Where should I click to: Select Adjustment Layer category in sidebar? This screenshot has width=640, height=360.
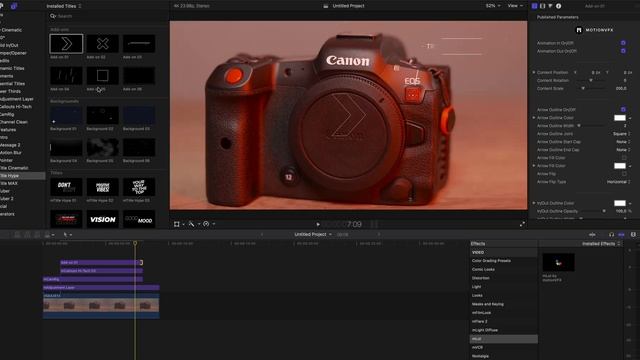pyautogui.click(x=22, y=99)
